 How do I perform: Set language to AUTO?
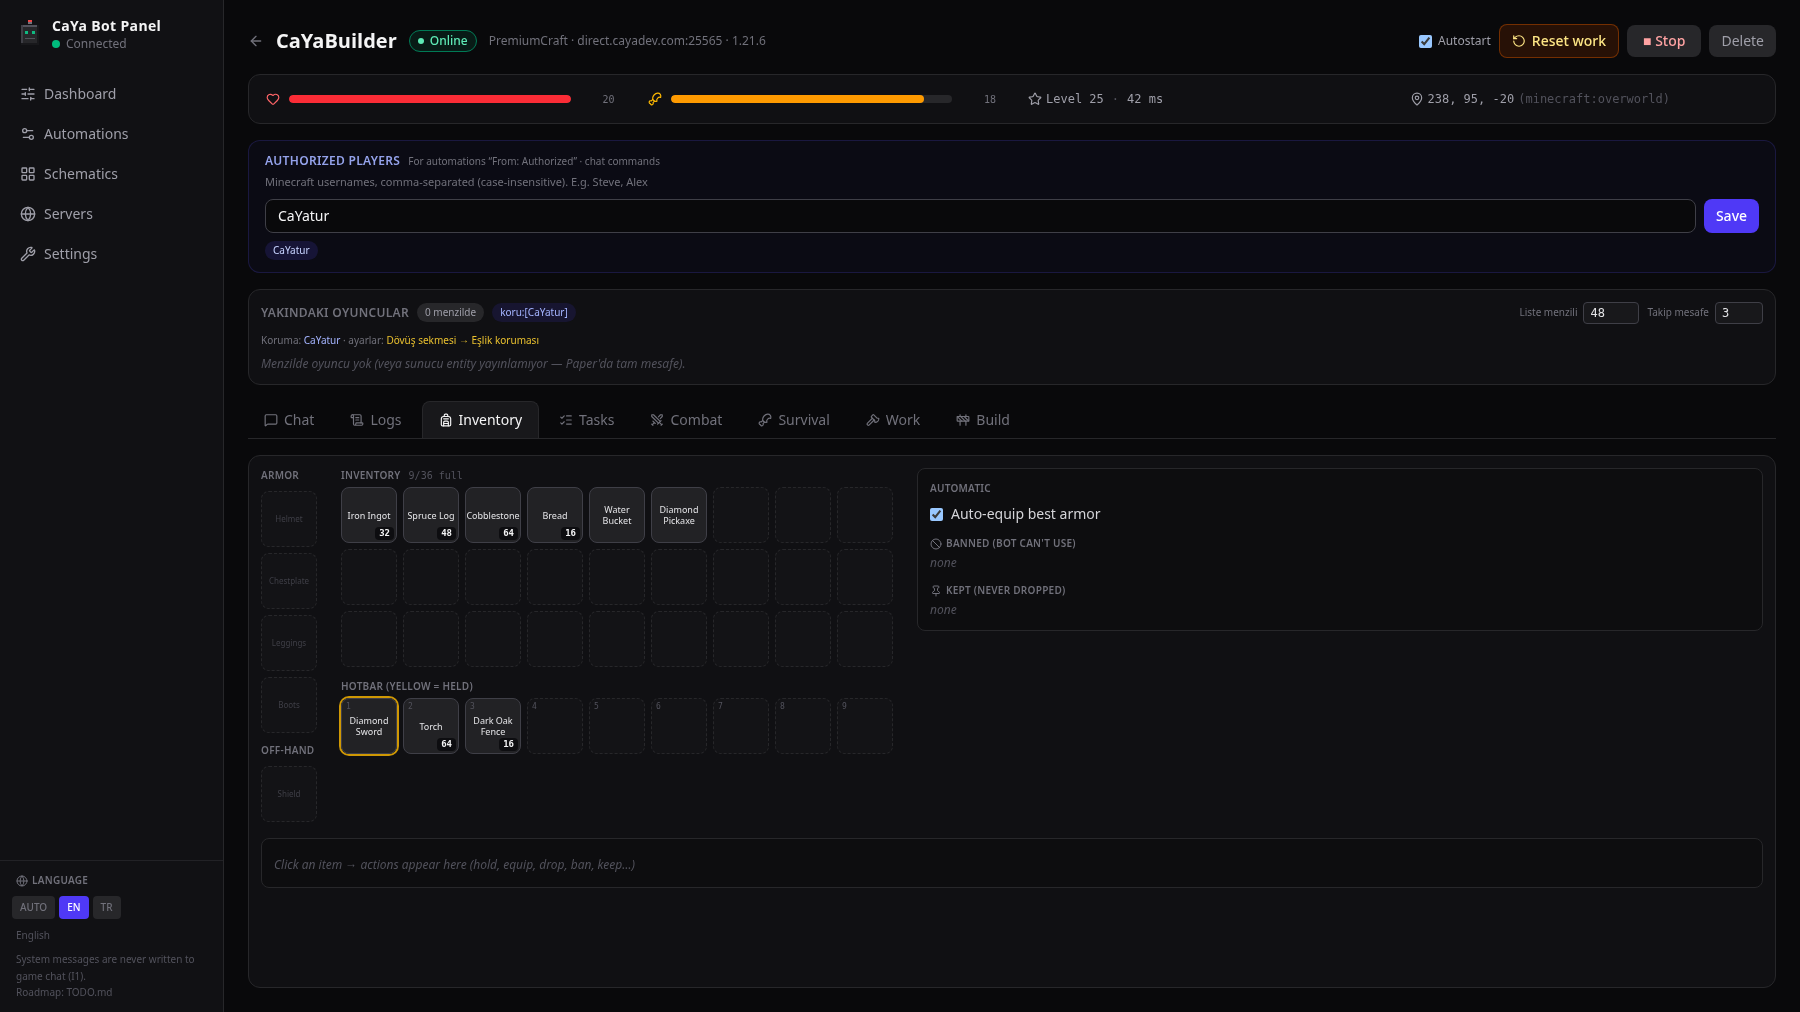tap(33, 907)
